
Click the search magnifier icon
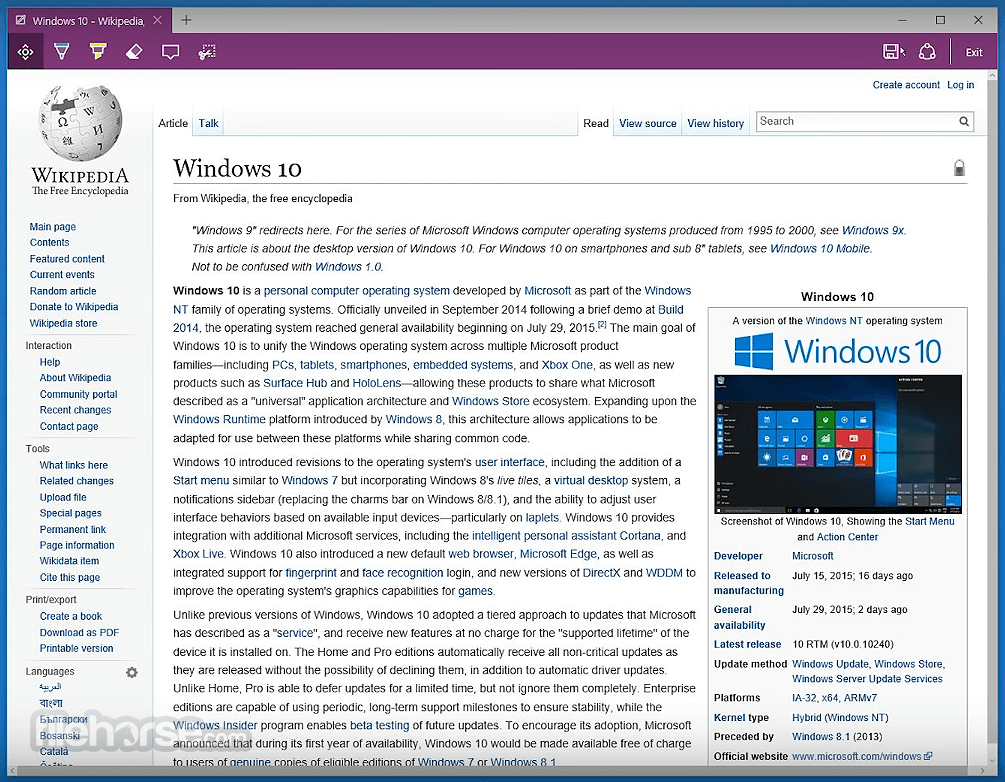coord(963,121)
